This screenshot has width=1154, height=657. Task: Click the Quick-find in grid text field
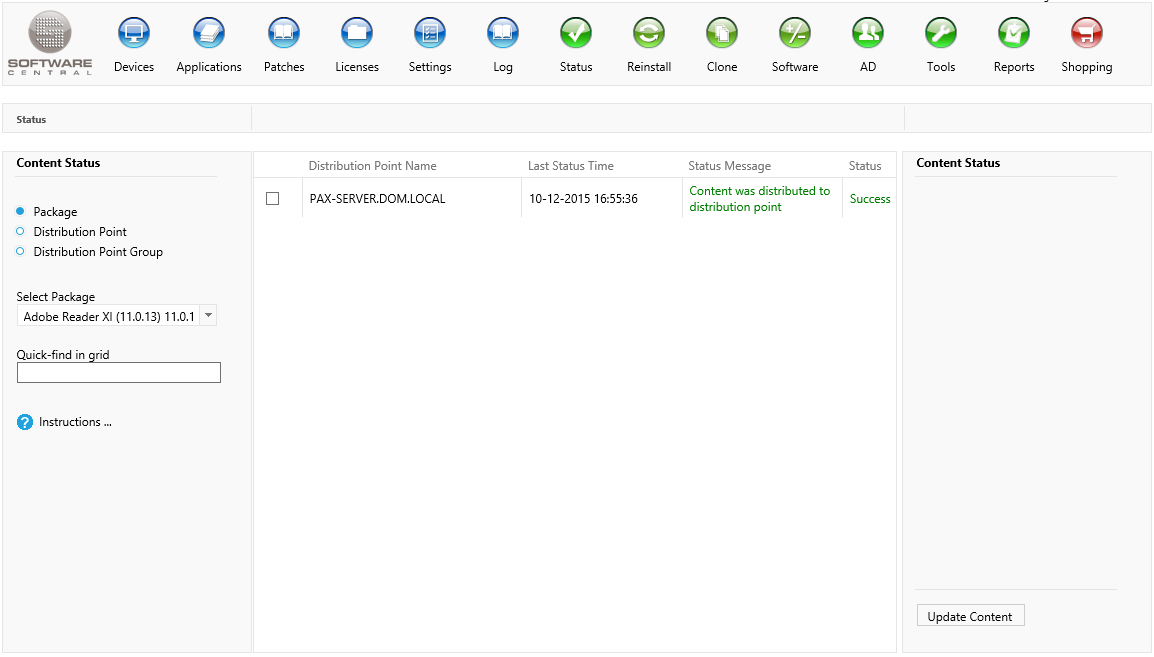point(119,373)
